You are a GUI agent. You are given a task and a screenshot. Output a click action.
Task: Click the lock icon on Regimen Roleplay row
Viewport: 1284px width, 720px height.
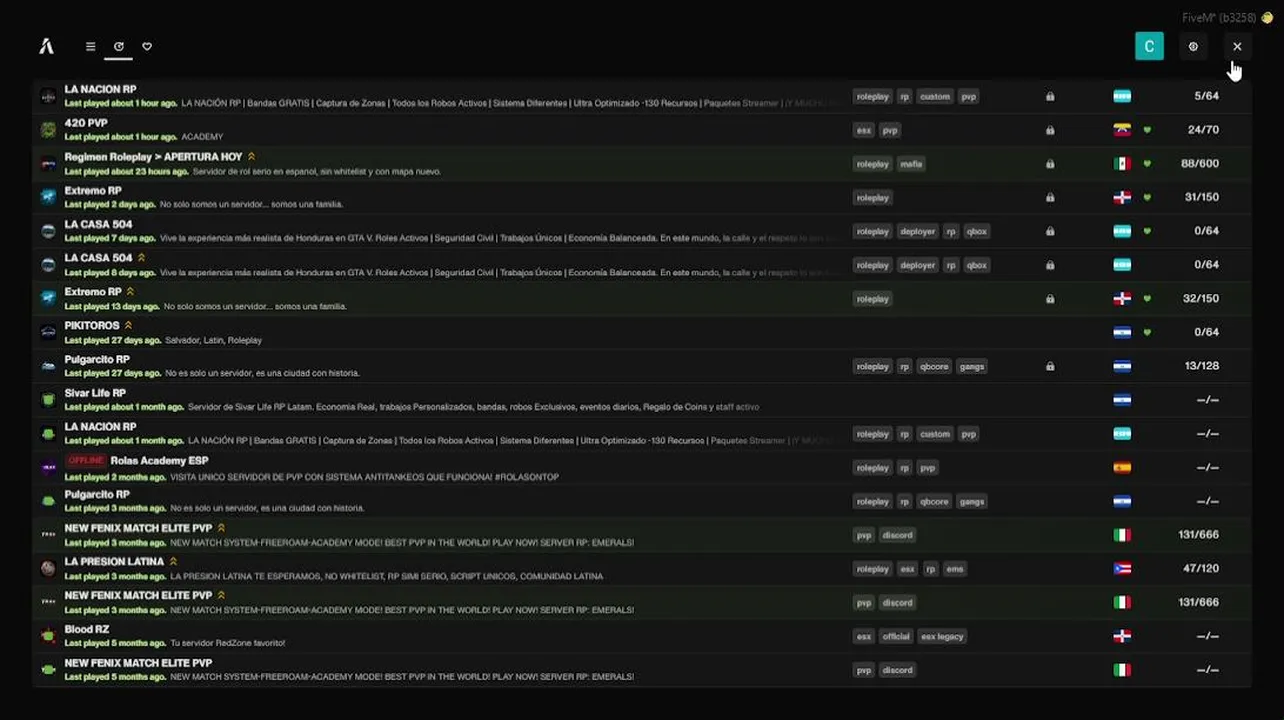[x=1050, y=164]
